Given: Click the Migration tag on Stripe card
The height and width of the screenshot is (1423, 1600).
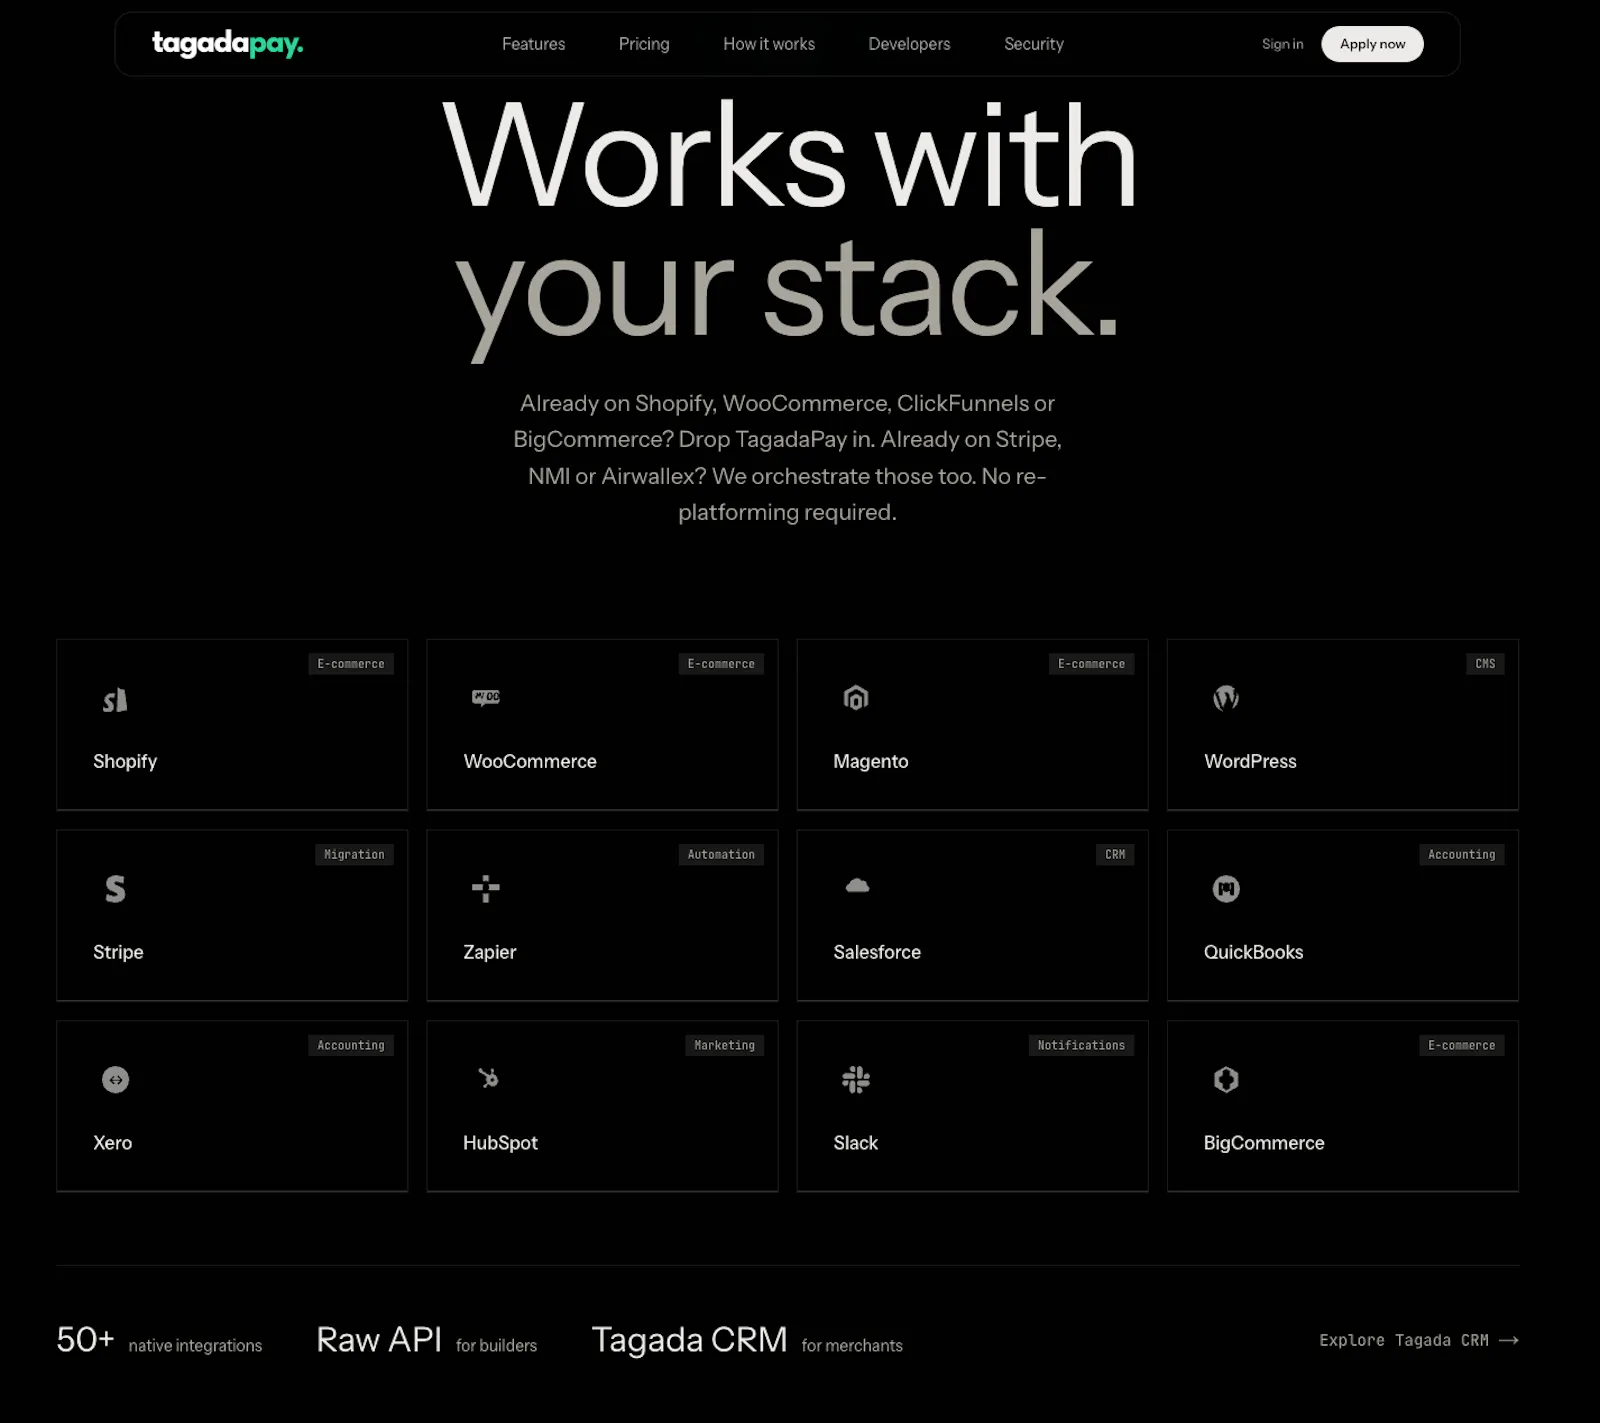Looking at the screenshot, I should point(354,855).
